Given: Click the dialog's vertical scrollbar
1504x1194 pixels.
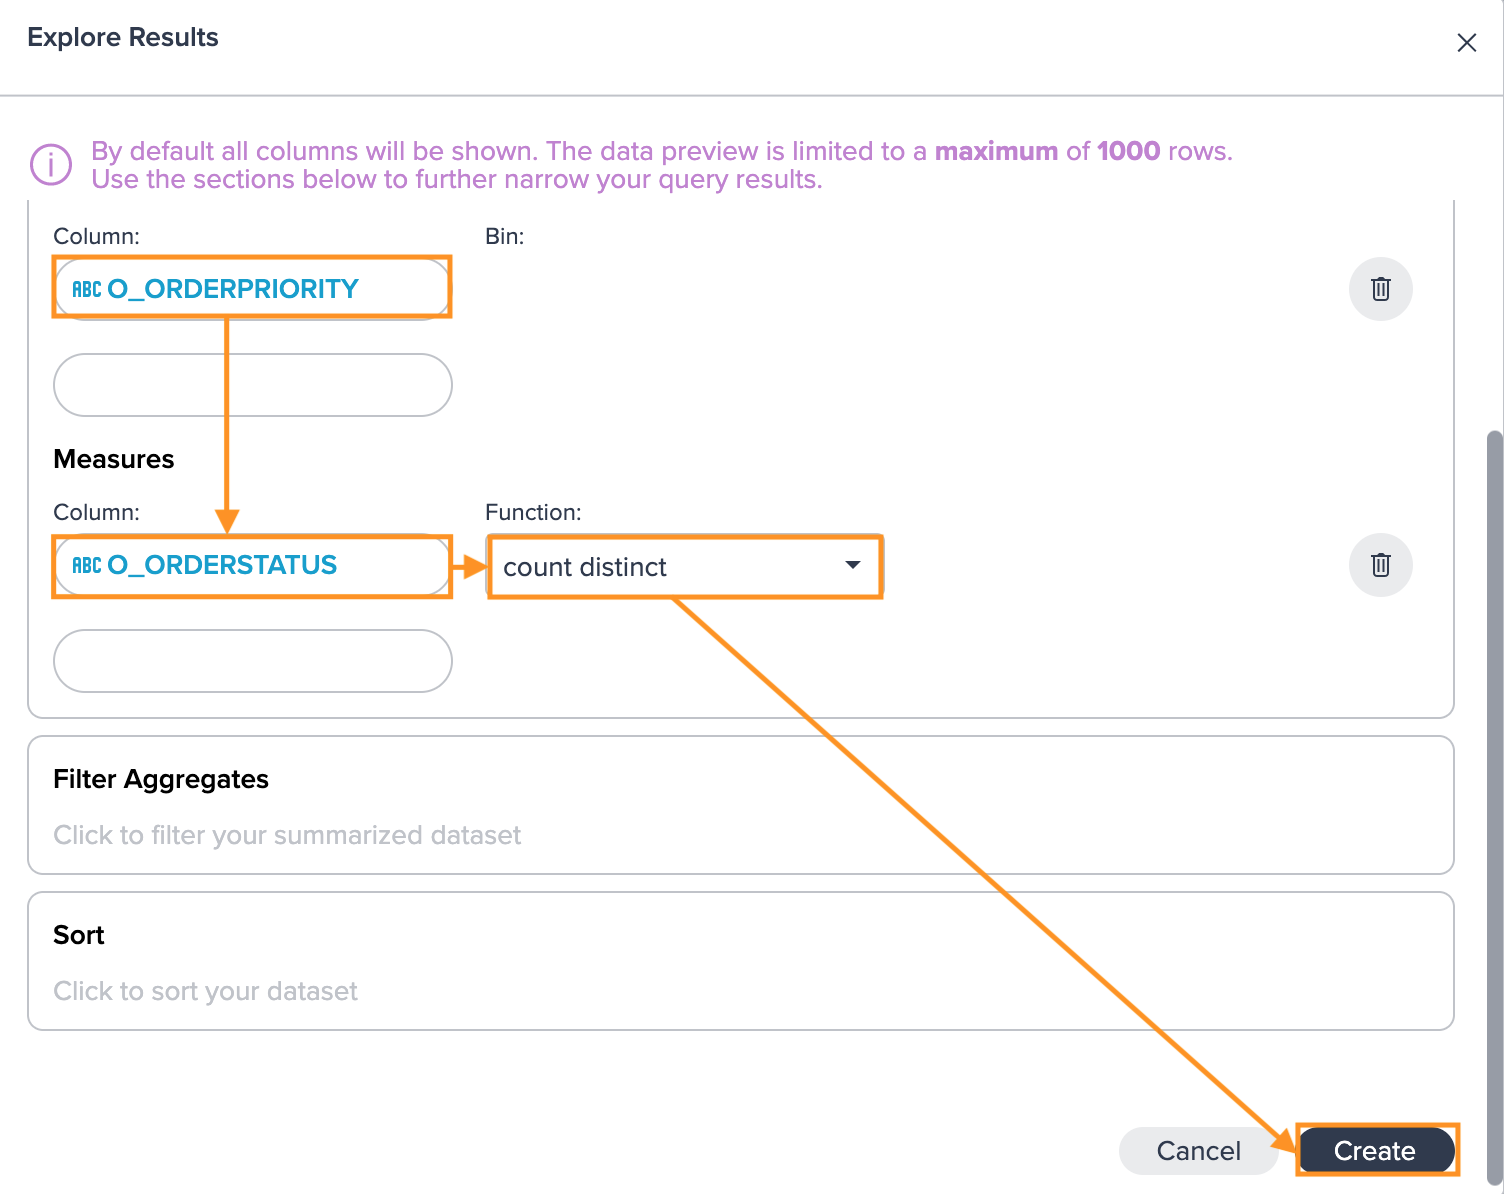Looking at the screenshot, I should coord(1495,808).
